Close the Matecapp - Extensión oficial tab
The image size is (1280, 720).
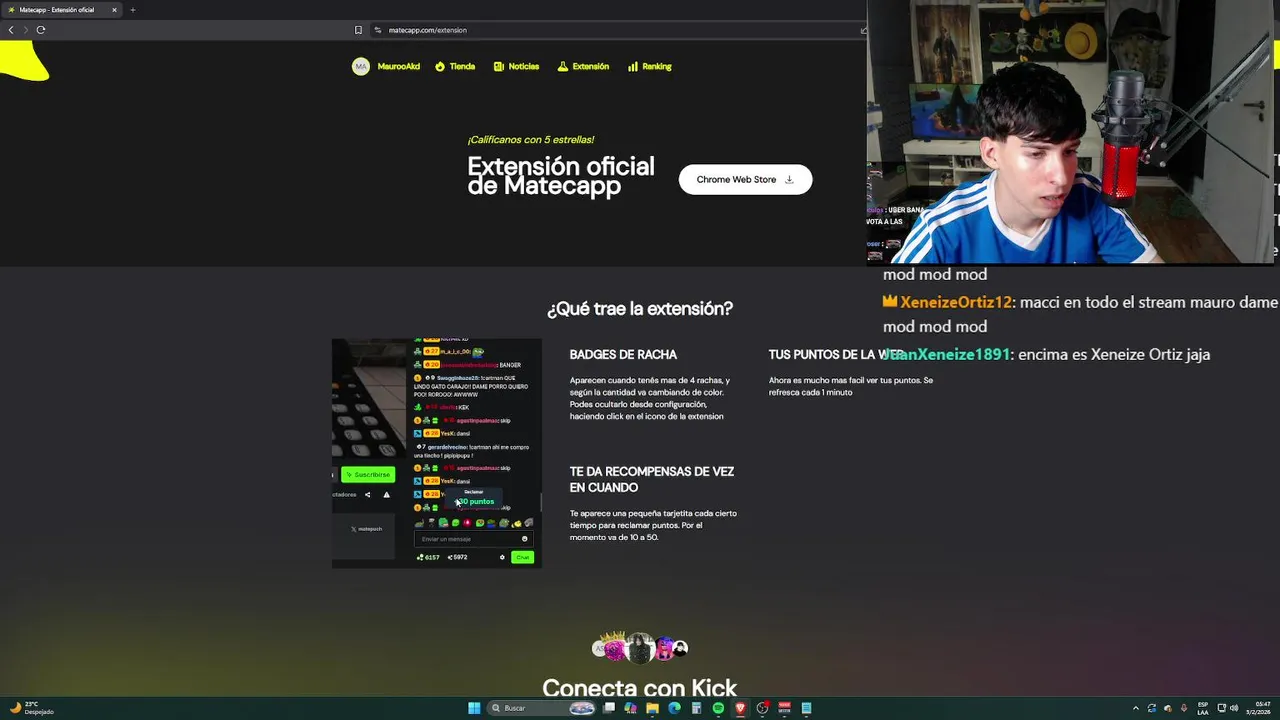click(114, 10)
